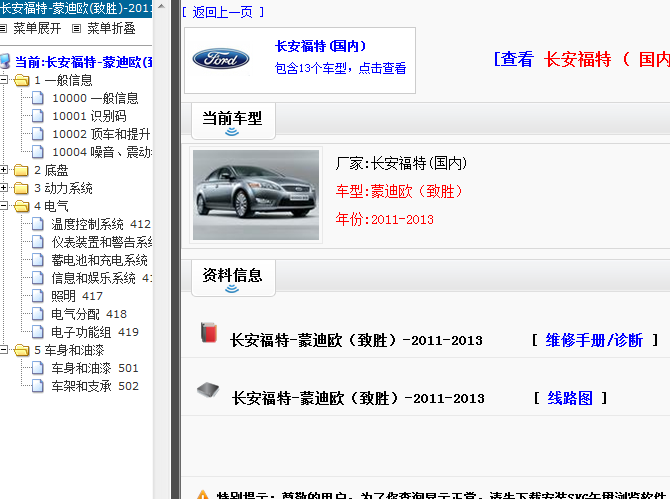
Task: Click document icon for 电子功能组 419
Action: coord(38,332)
